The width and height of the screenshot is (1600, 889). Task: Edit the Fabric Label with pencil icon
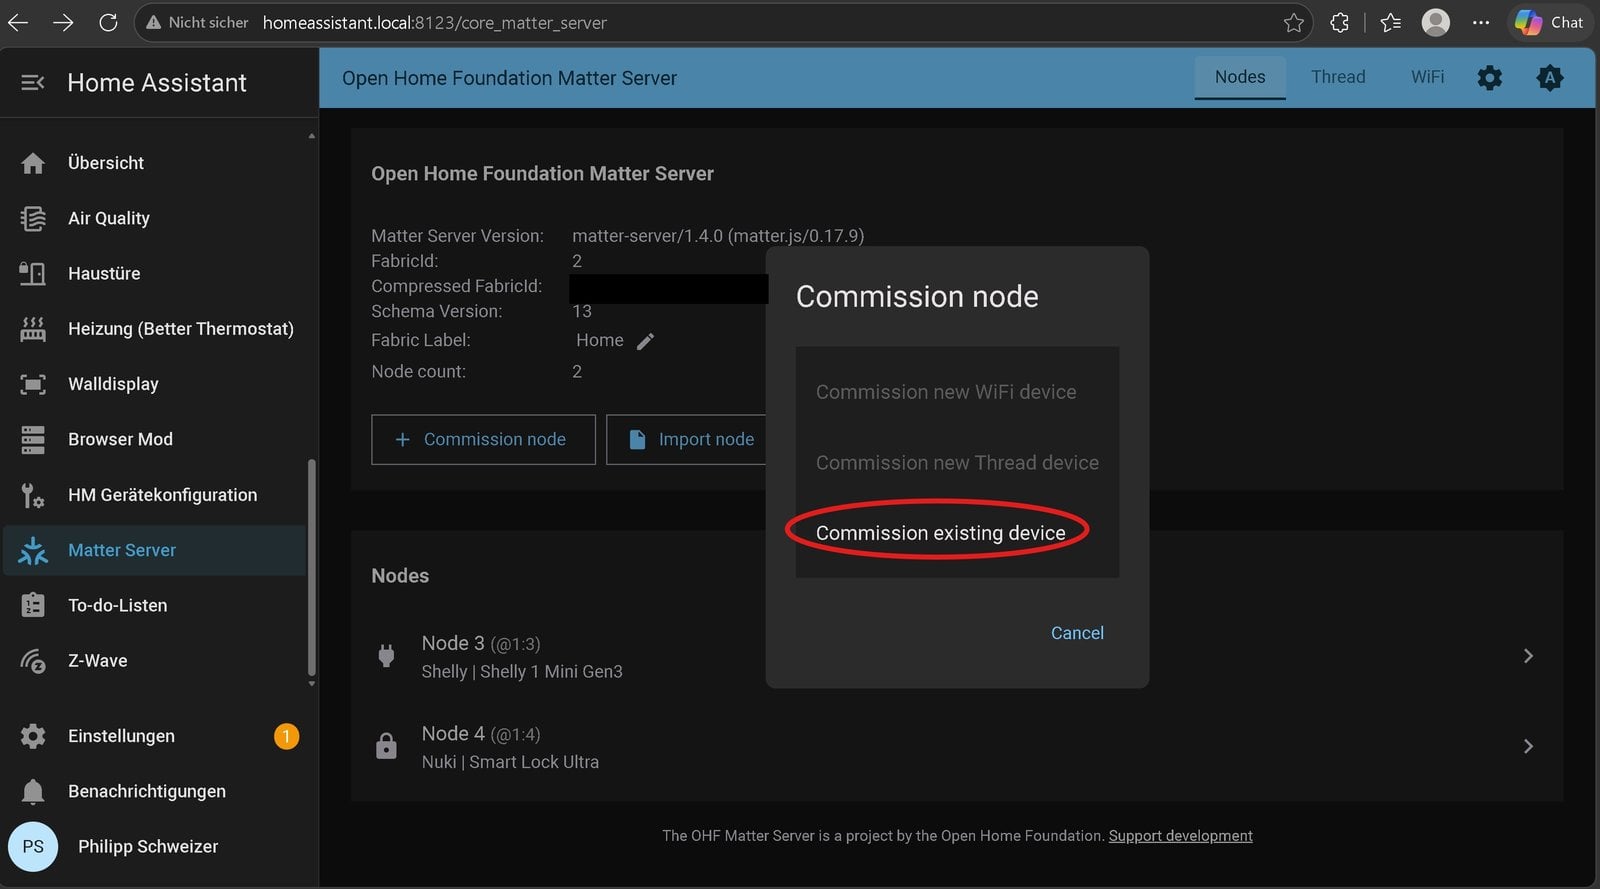646,341
